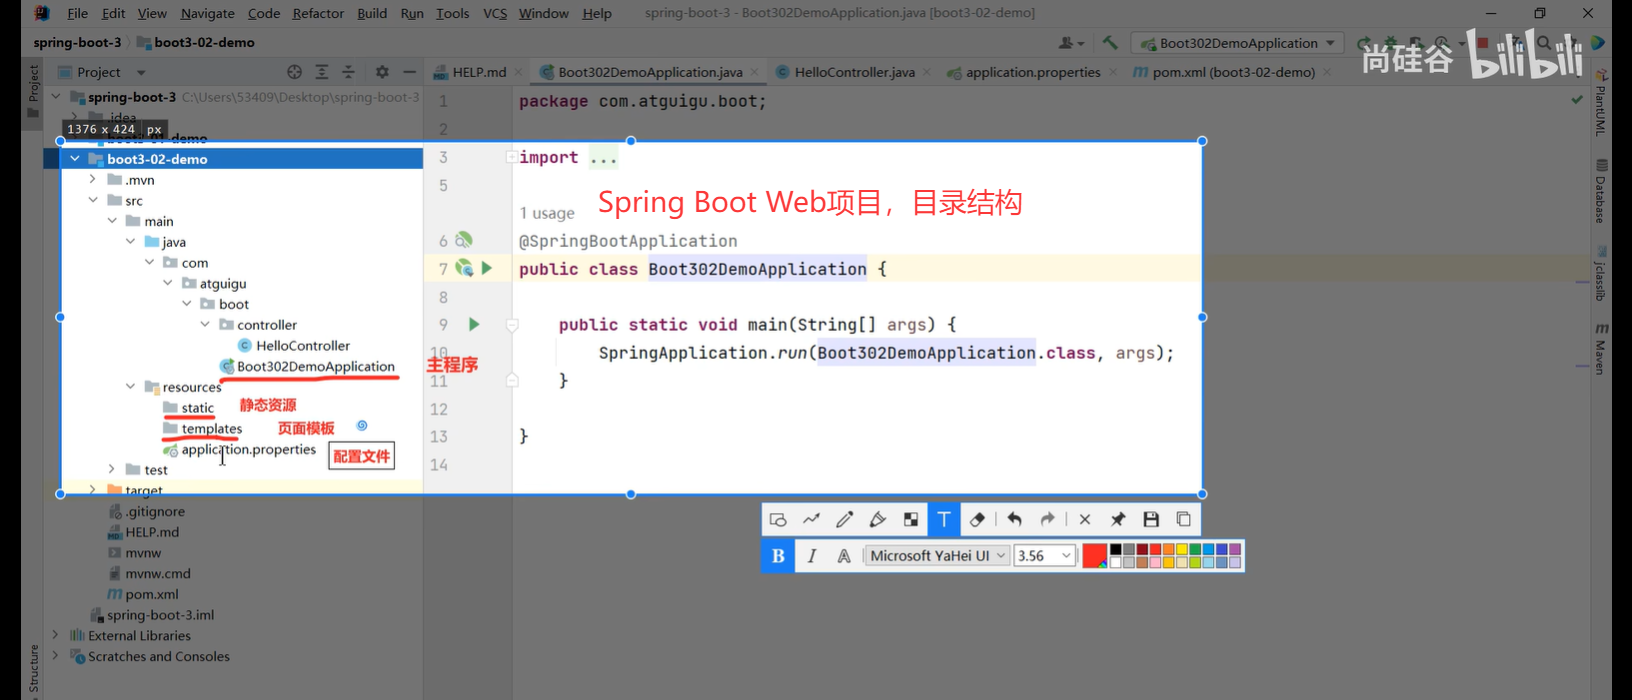
Task: Open the Maven side panel
Action: coord(1601,349)
